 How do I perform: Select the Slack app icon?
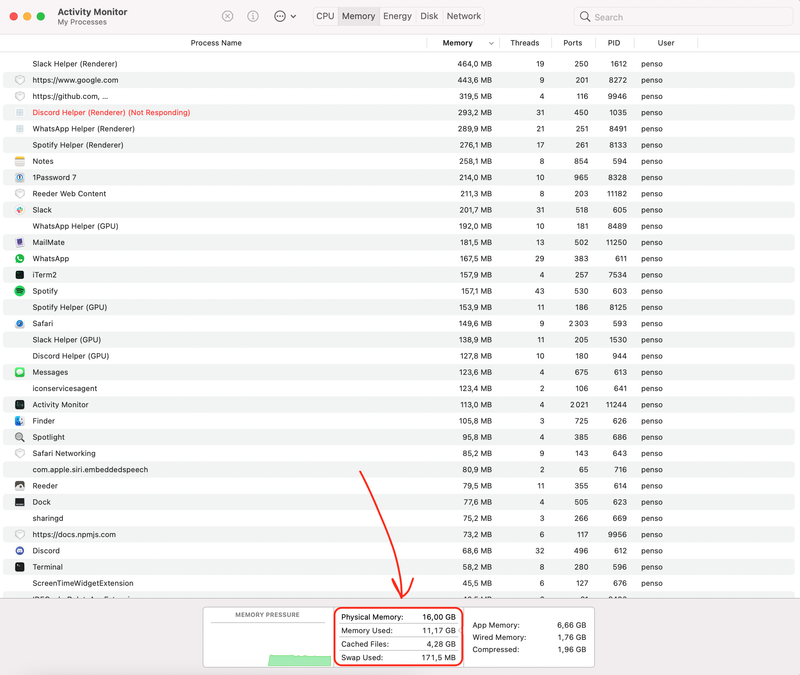pyautogui.click(x=20, y=210)
